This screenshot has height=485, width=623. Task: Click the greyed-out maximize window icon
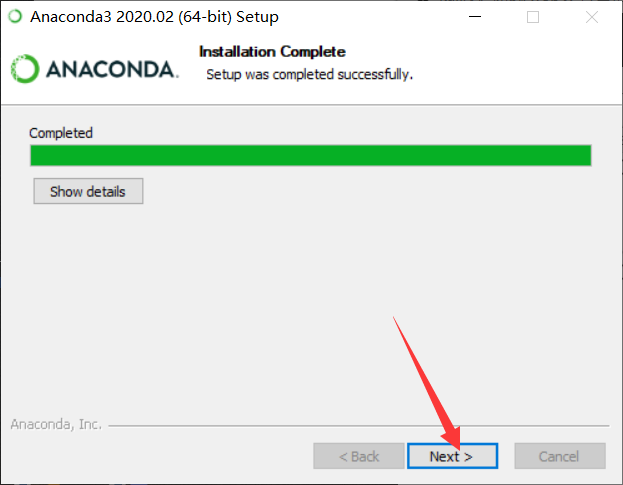click(x=533, y=17)
